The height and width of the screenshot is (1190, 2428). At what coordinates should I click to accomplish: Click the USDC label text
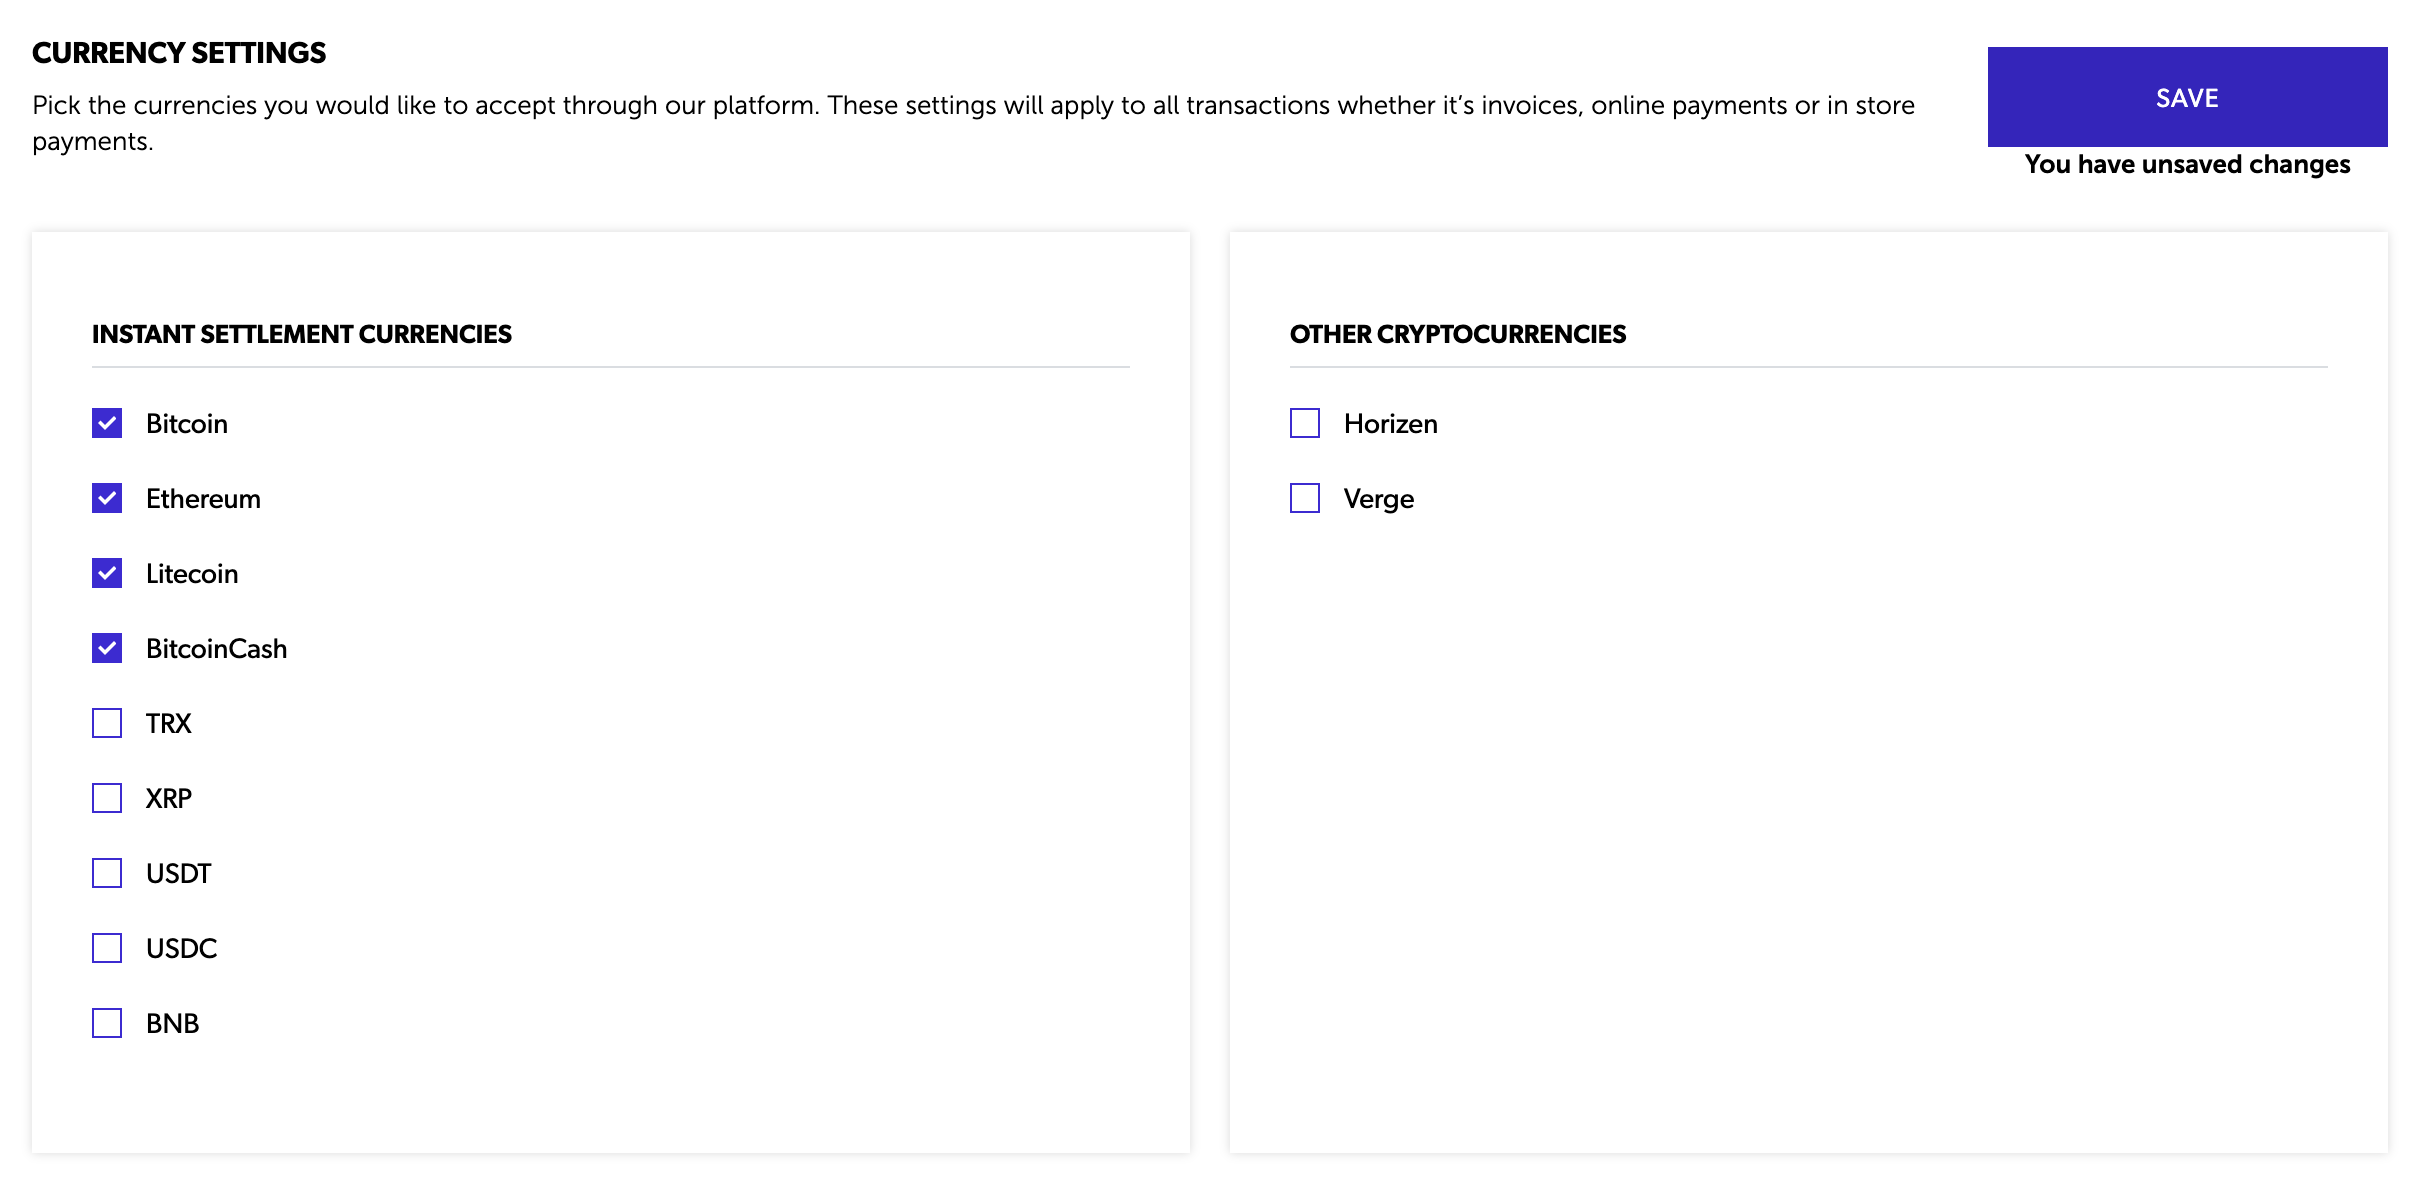pyautogui.click(x=181, y=949)
